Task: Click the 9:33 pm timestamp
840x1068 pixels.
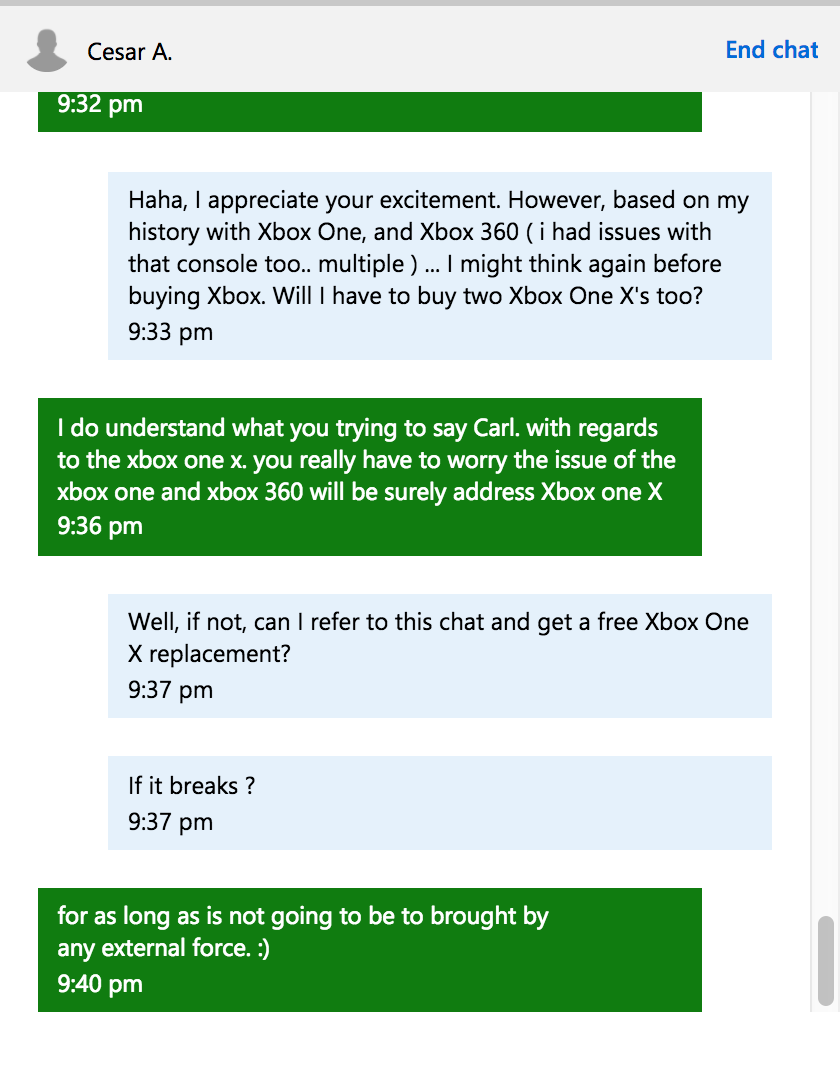Action: 170,332
